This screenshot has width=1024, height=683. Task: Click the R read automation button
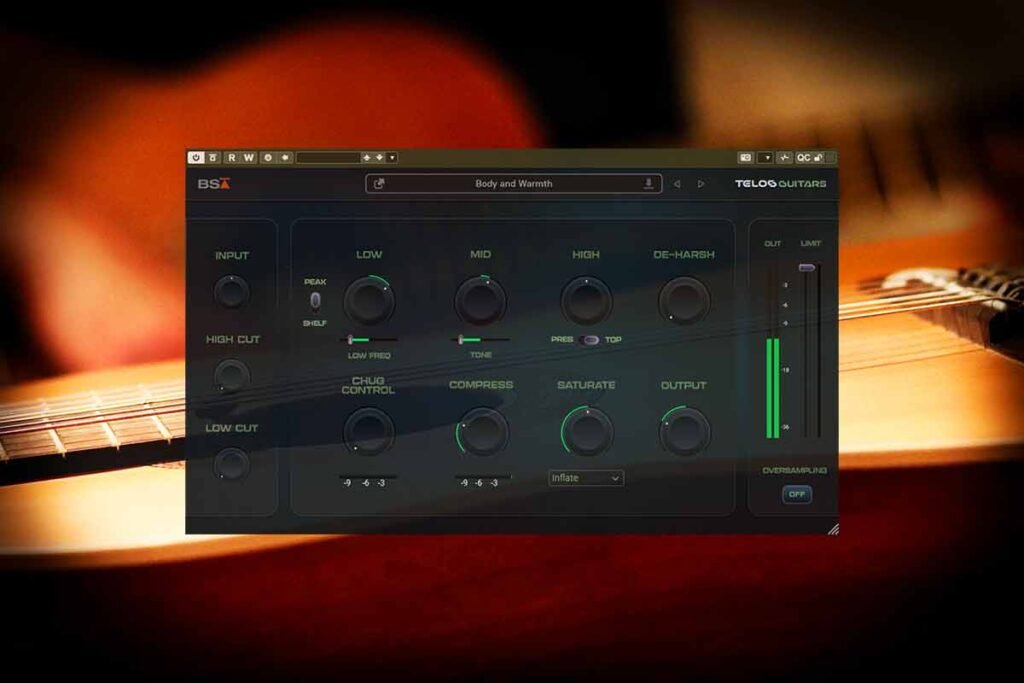(232, 157)
